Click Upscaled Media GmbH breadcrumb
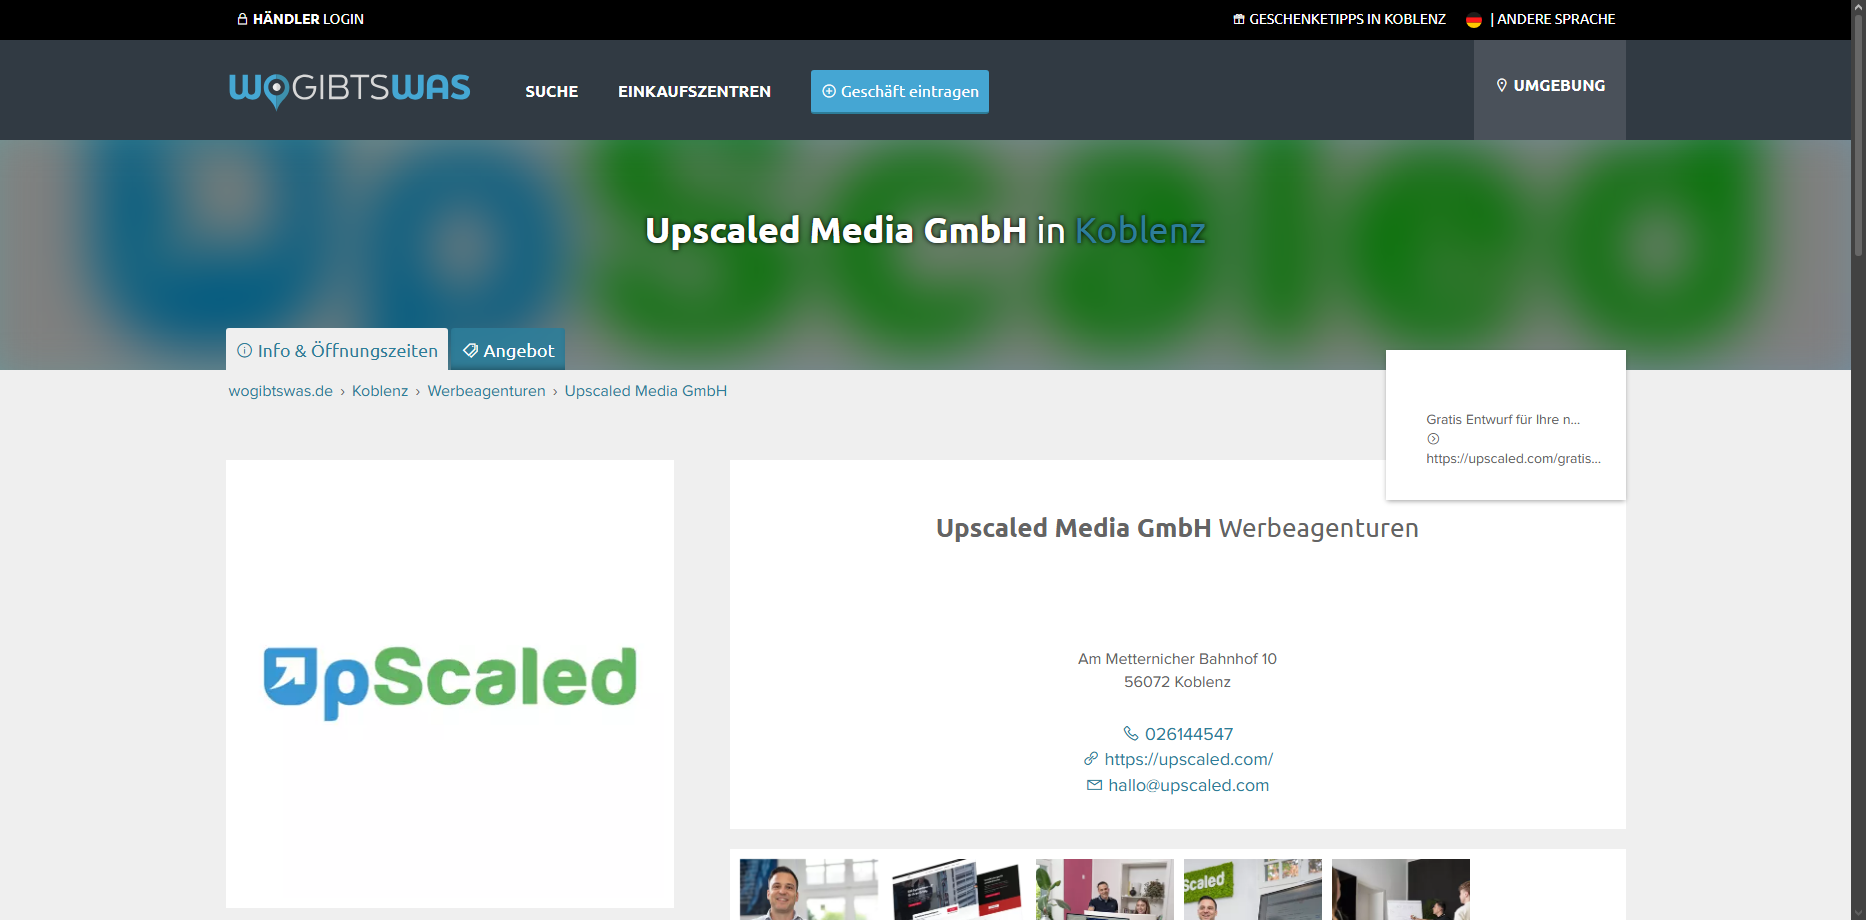Viewport: 1866px width, 920px height. coord(645,391)
